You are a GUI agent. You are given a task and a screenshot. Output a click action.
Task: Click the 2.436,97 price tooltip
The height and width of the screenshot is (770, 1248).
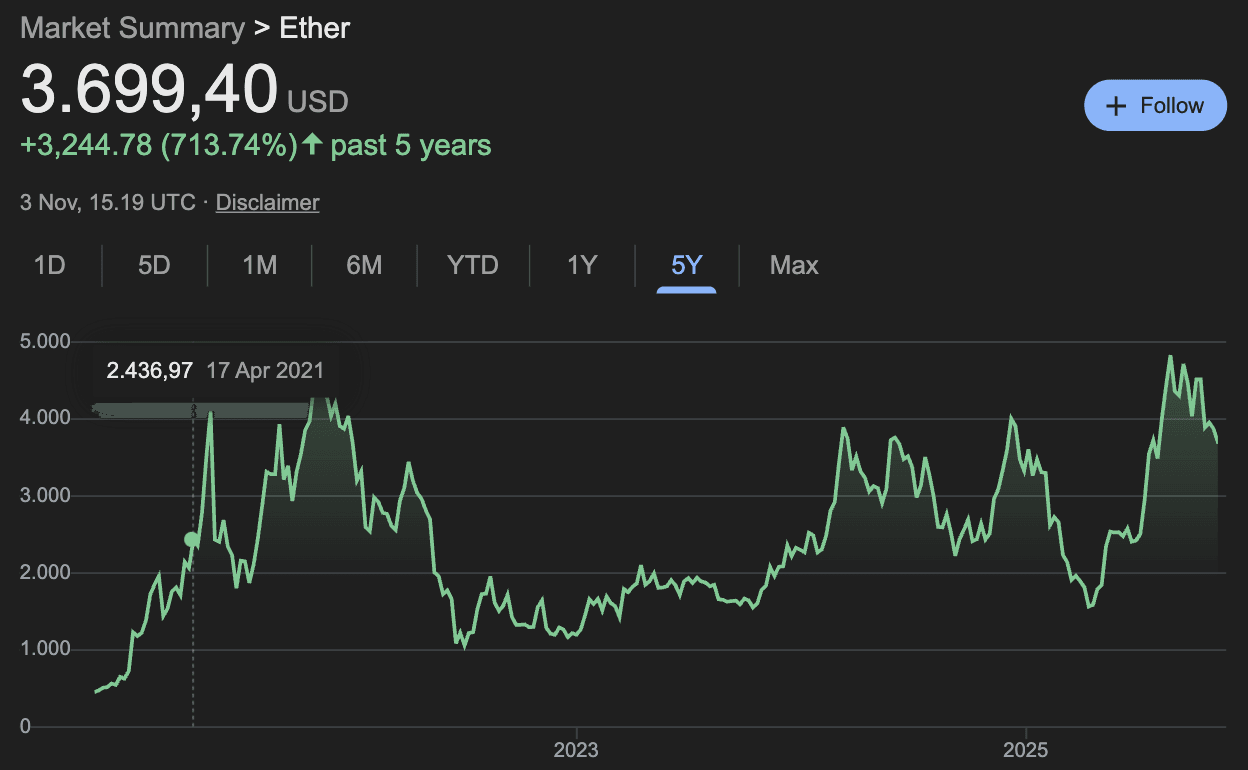150,370
